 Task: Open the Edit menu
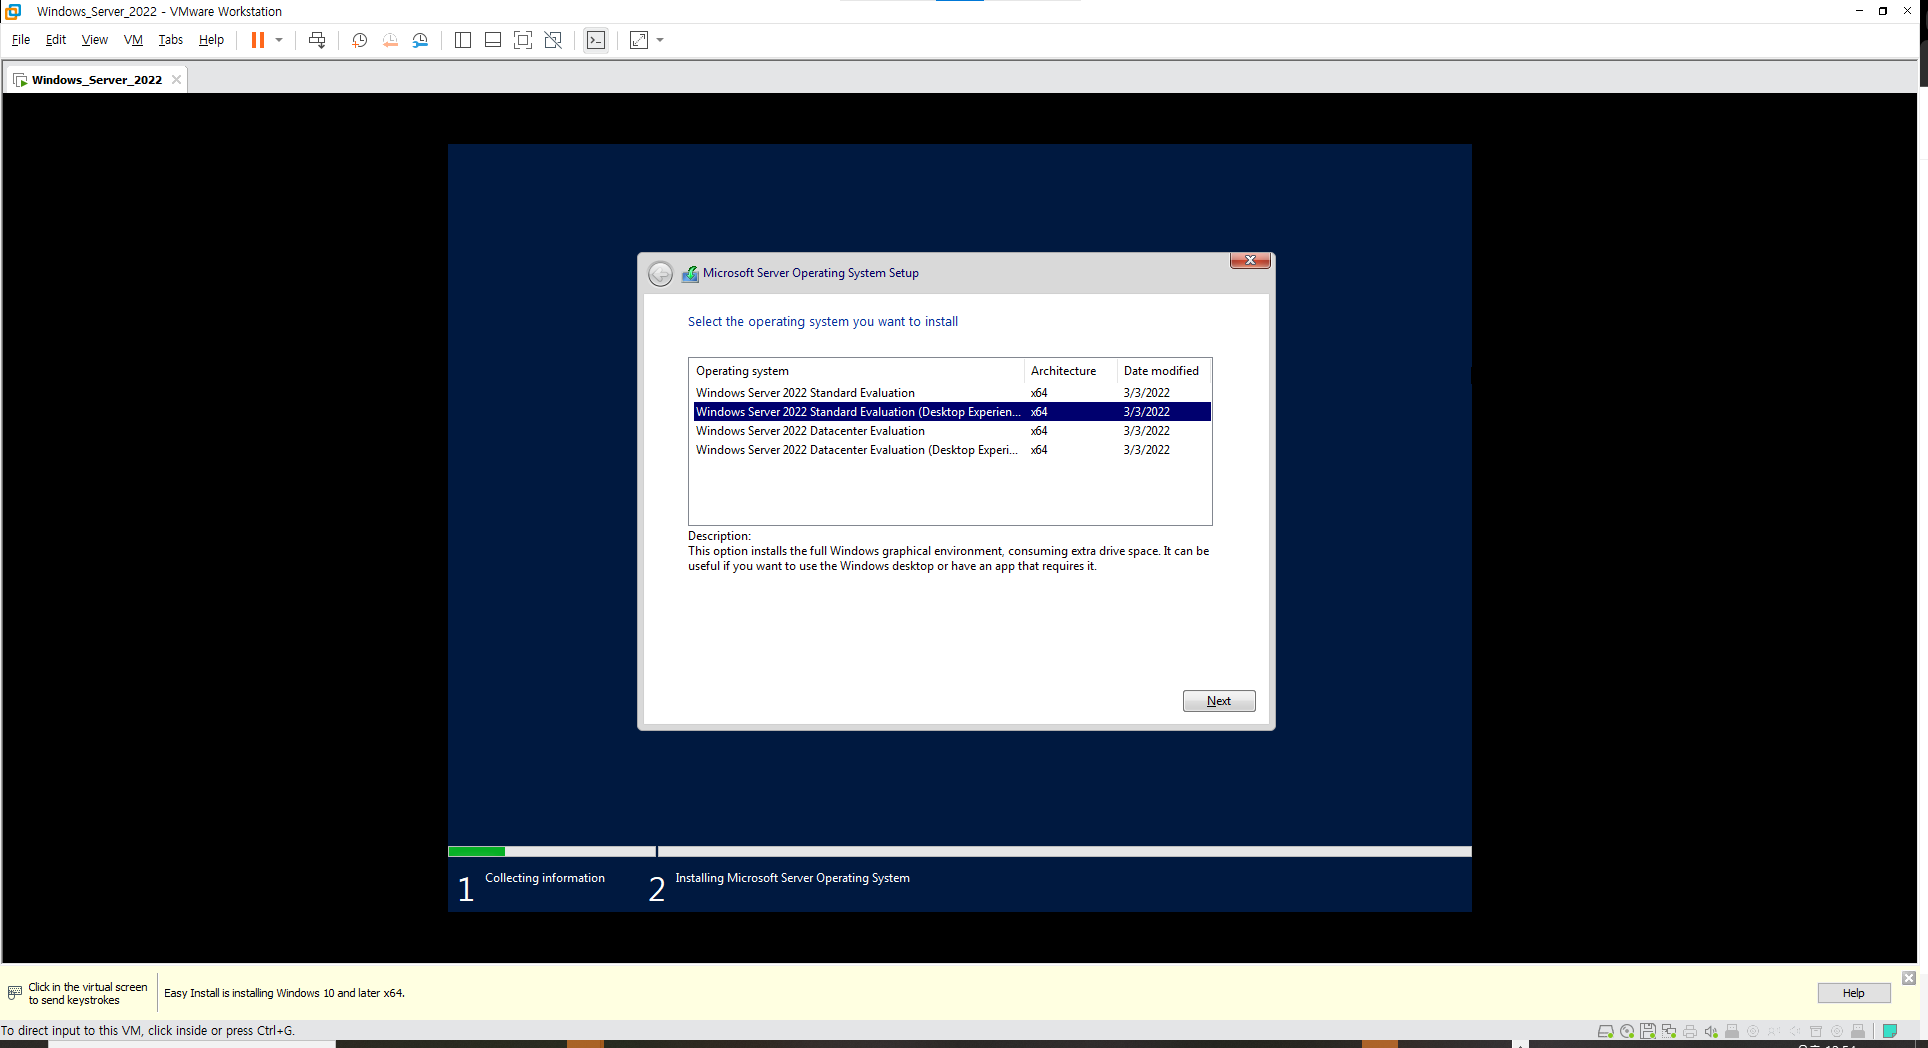coord(56,40)
